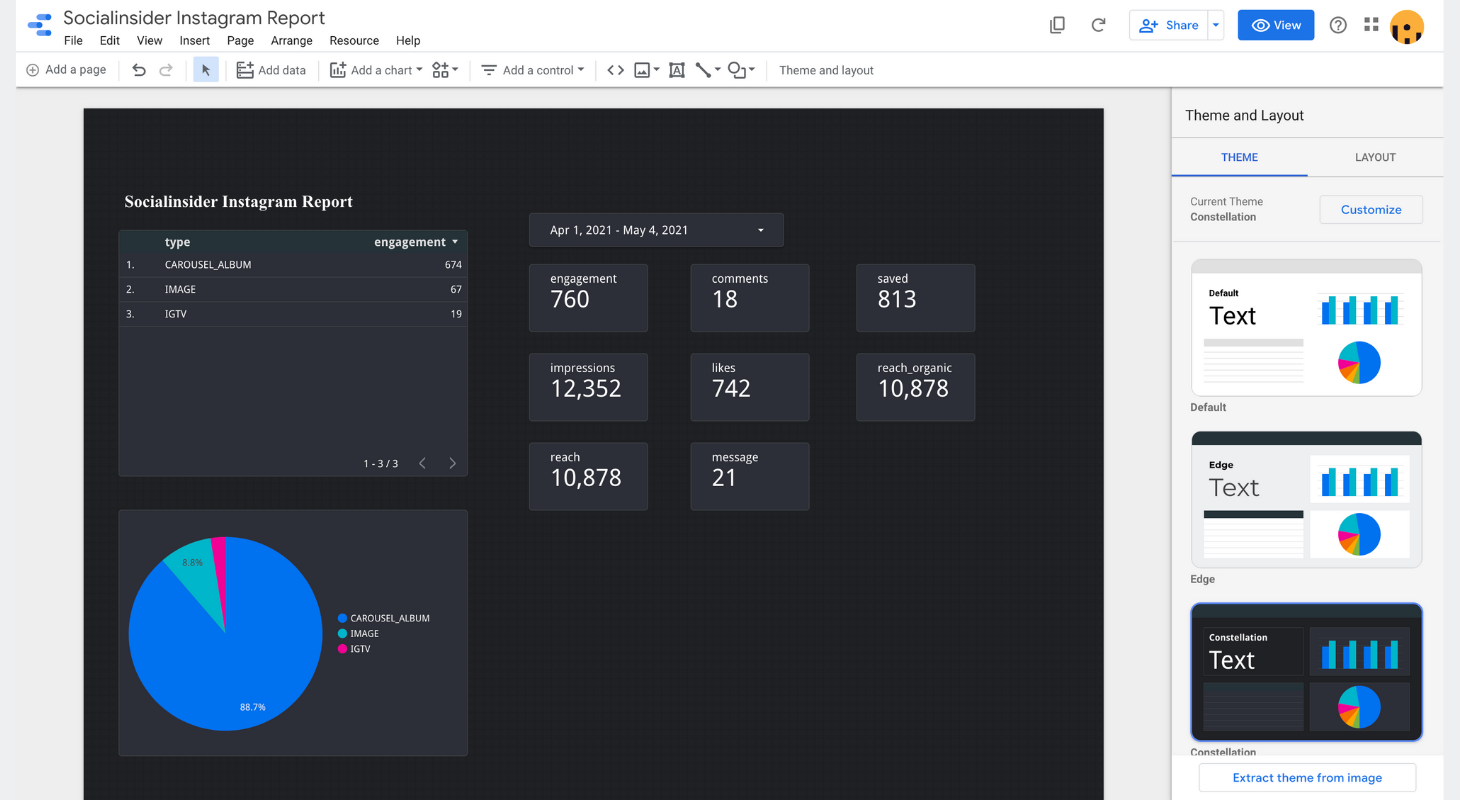Open the Insert menu

tap(195, 41)
